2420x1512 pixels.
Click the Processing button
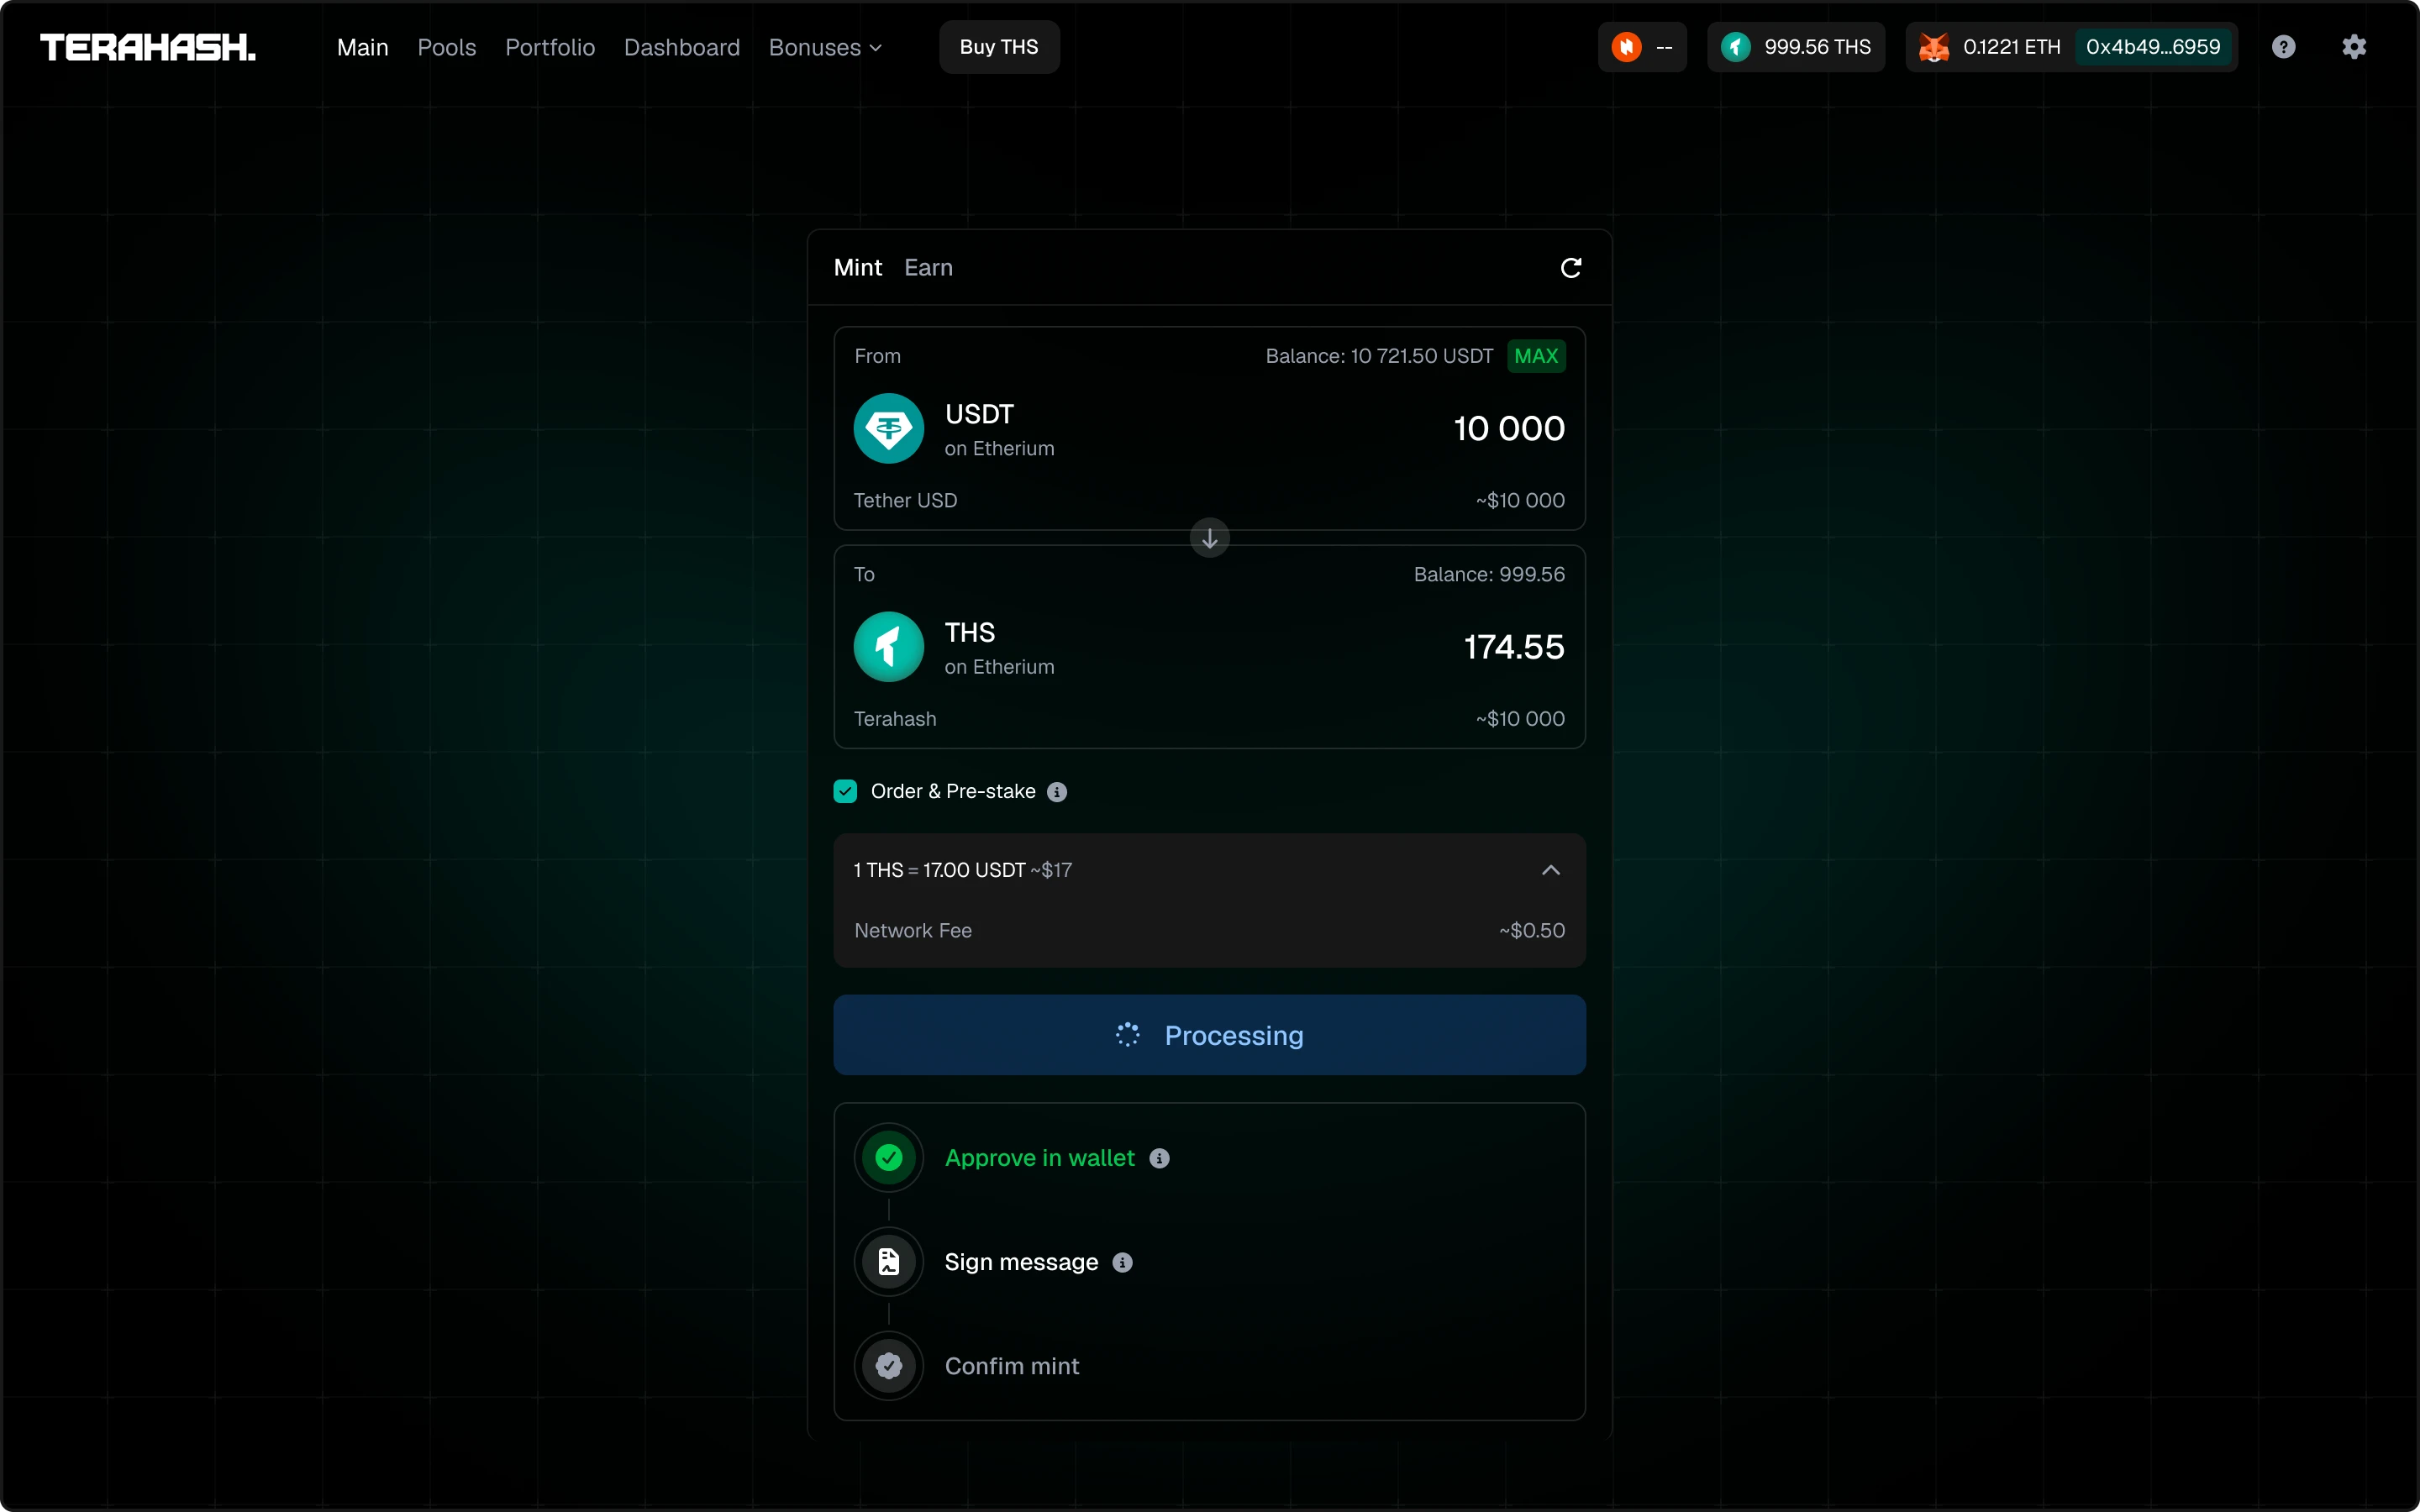pos(1209,1035)
